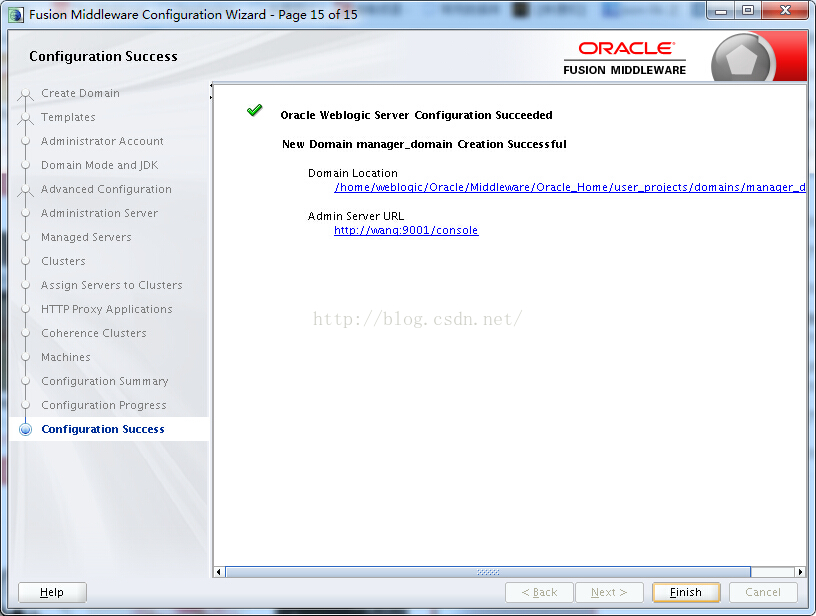
Task: Open the Domain Location path link
Action: point(570,187)
